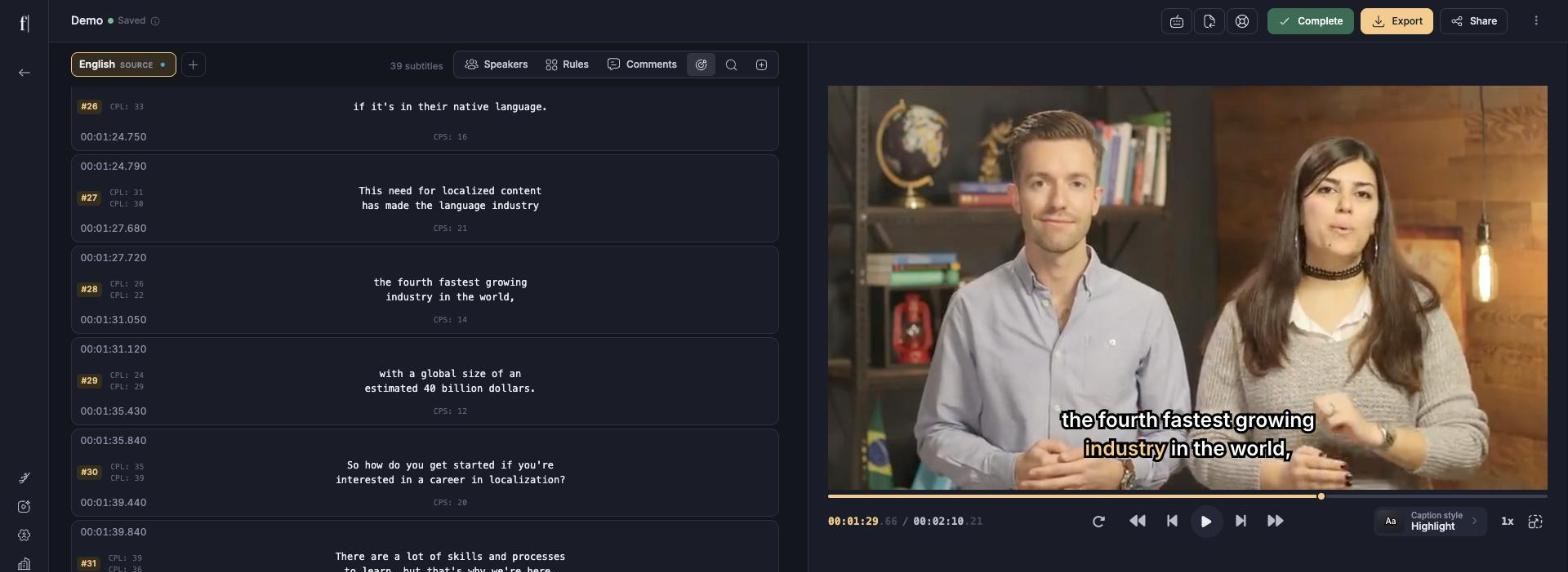Click the end time 00:01:31.050
Viewport: 1568px width, 572px height.
pos(113,320)
